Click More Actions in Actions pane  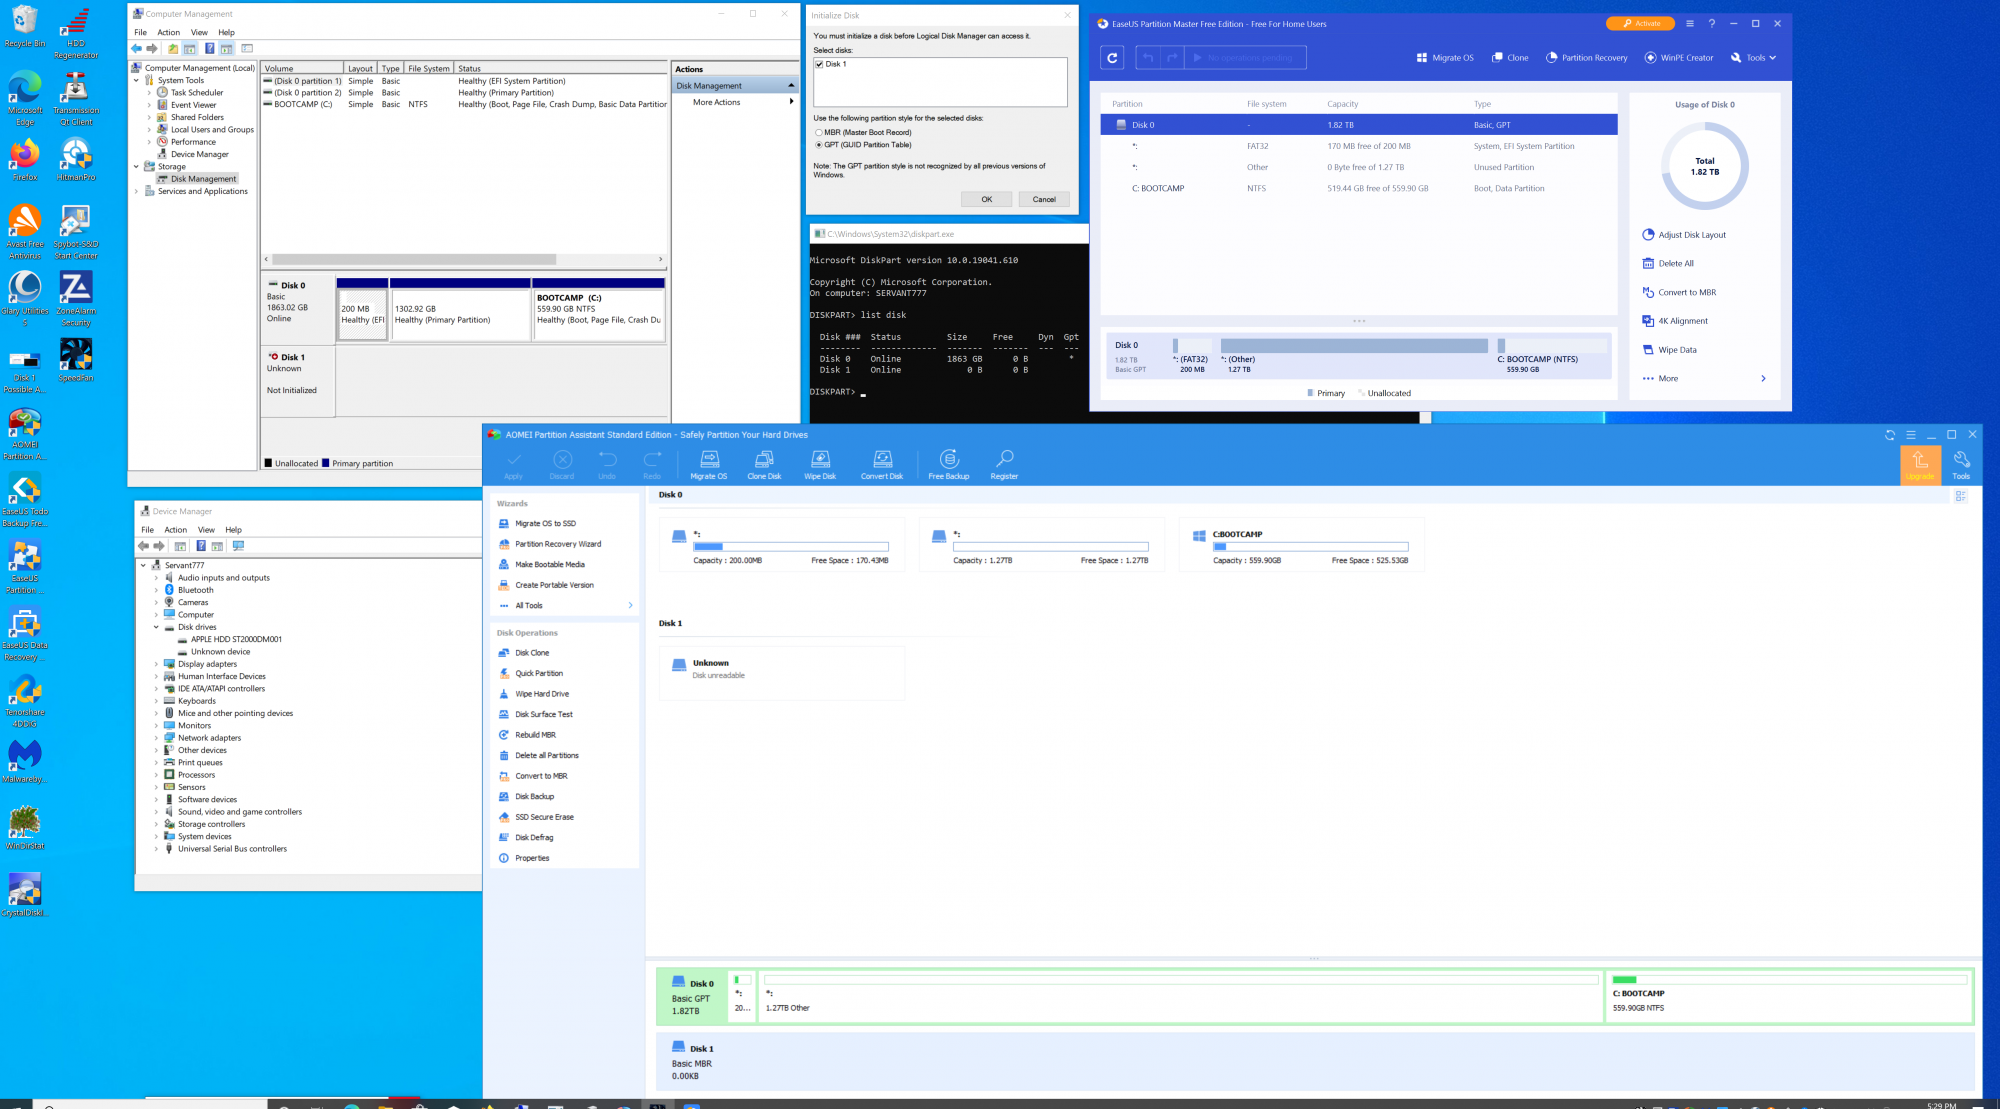pos(717,102)
